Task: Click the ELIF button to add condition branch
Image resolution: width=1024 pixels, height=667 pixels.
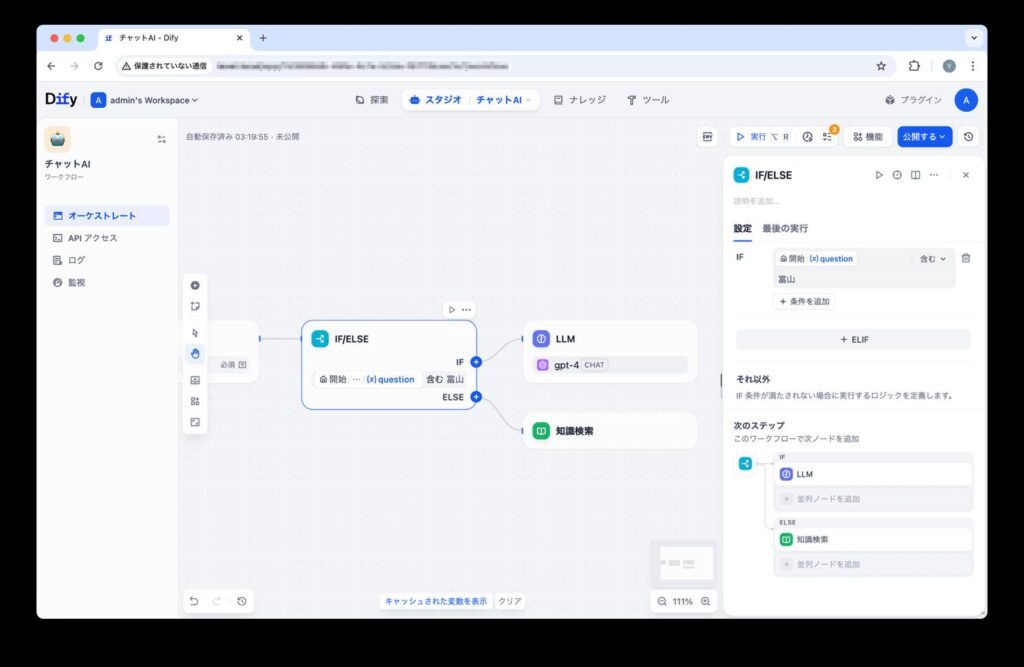Action: (x=854, y=339)
